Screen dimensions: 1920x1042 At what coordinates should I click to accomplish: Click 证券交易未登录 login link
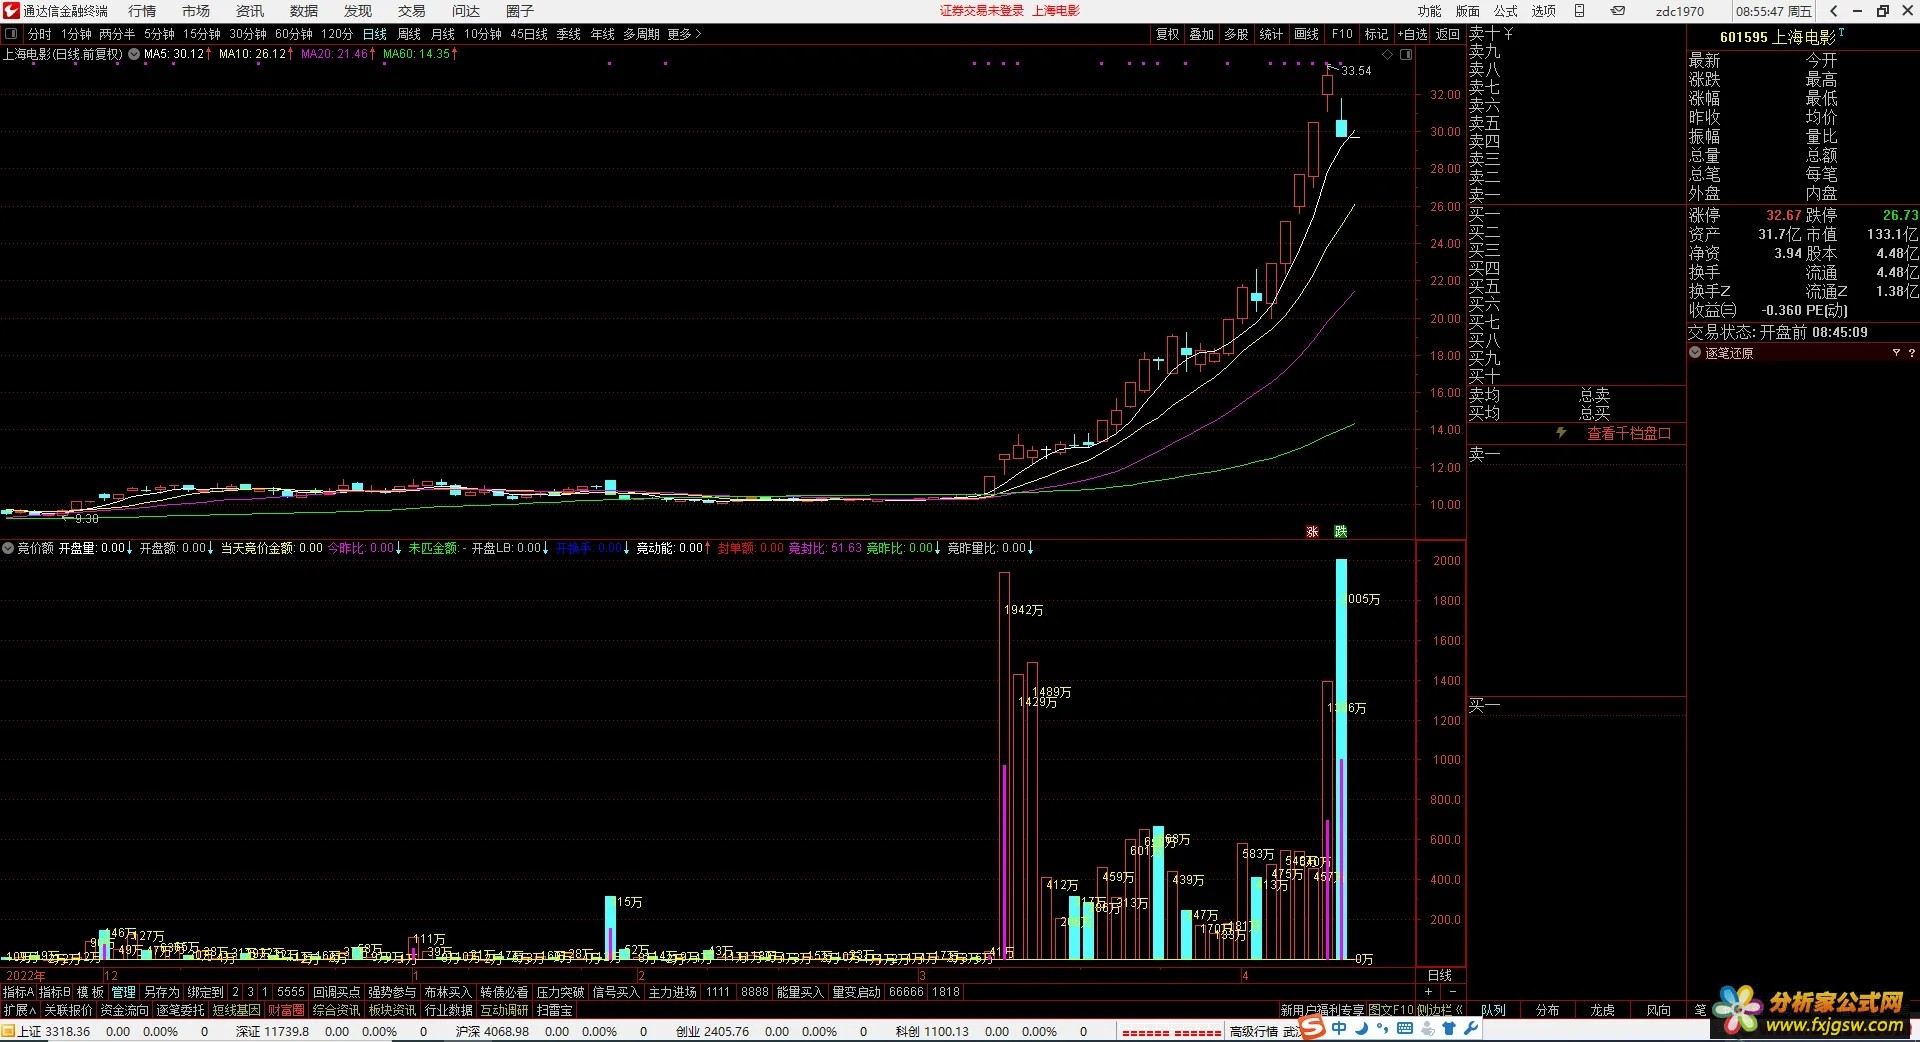tap(982, 11)
